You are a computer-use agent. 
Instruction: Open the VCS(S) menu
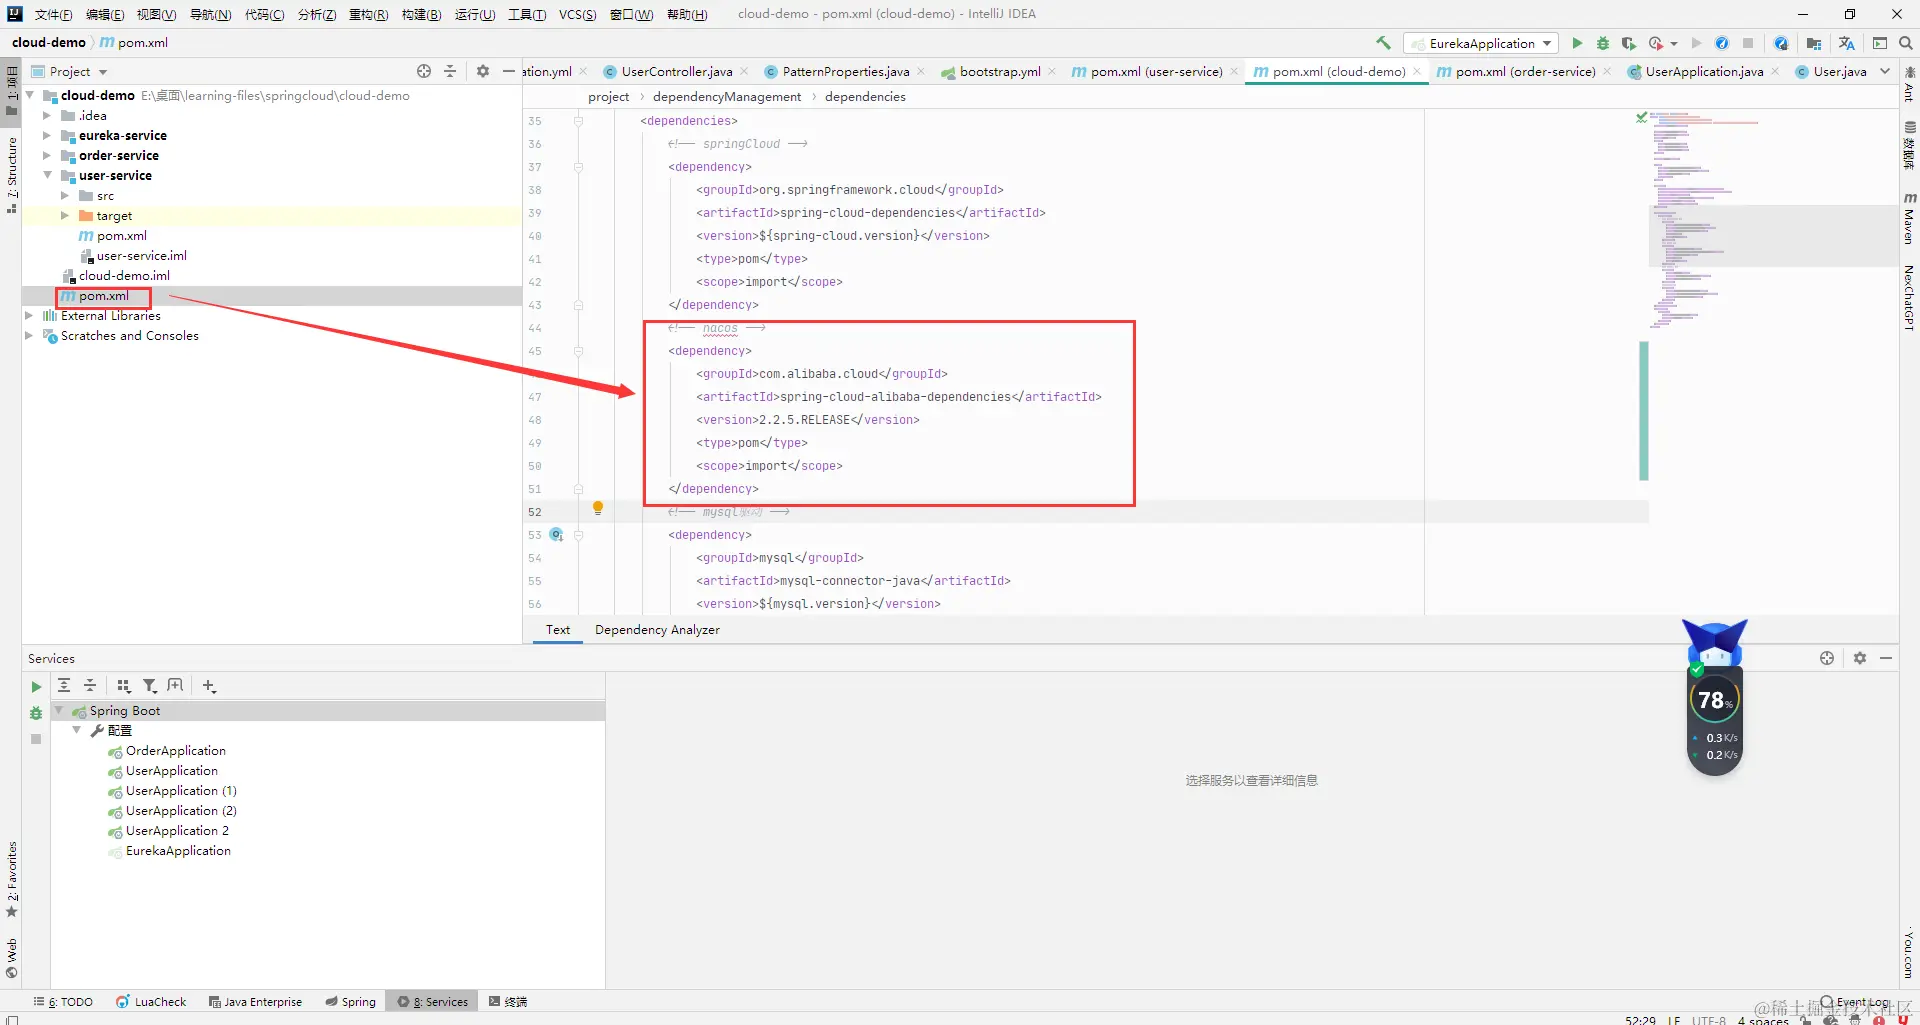[577, 14]
